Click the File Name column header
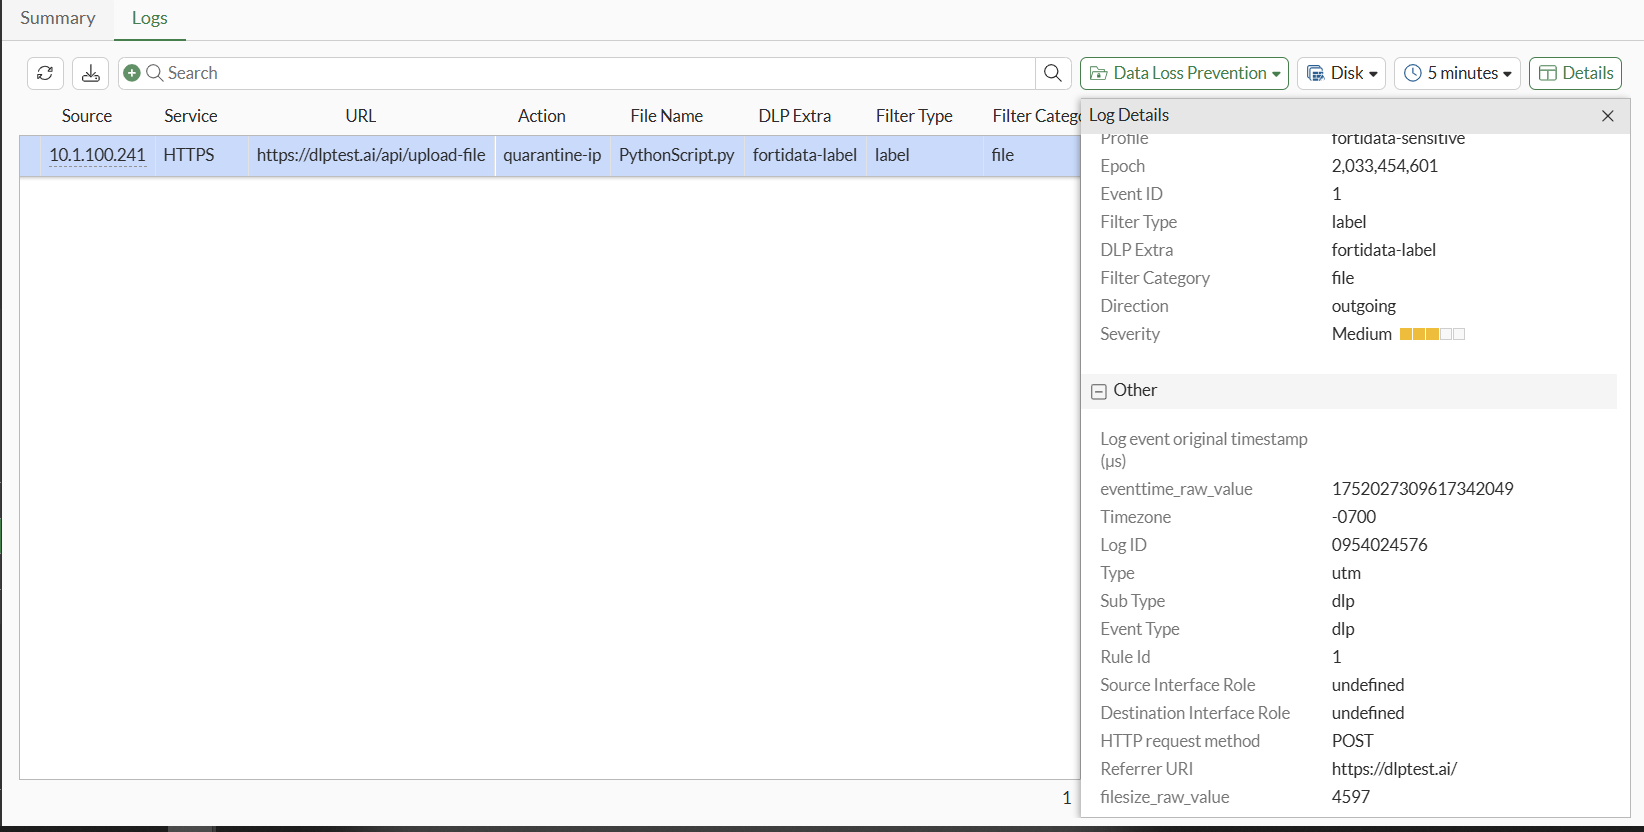This screenshot has height=832, width=1644. click(667, 116)
